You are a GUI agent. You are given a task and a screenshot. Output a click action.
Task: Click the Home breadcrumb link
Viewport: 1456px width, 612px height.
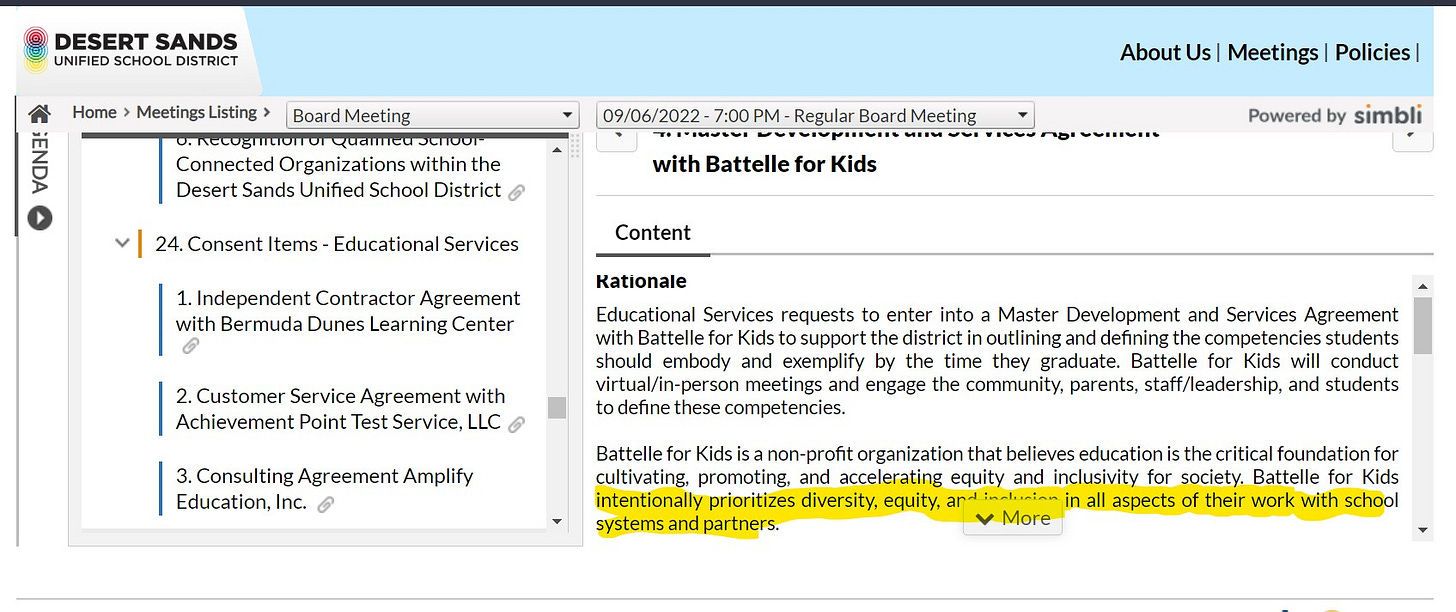(x=94, y=112)
